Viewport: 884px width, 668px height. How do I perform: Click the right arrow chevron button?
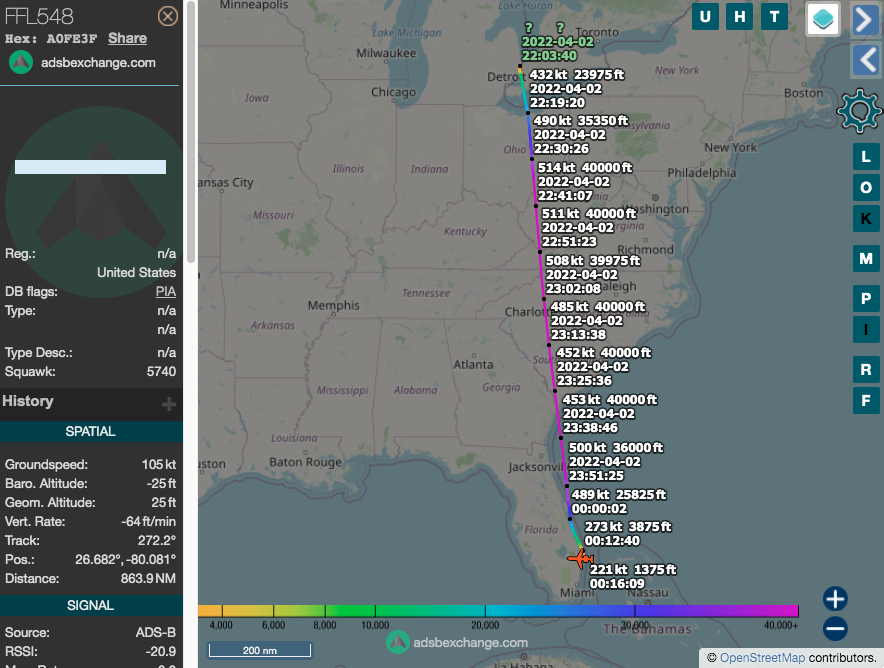click(x=865, y=20)
